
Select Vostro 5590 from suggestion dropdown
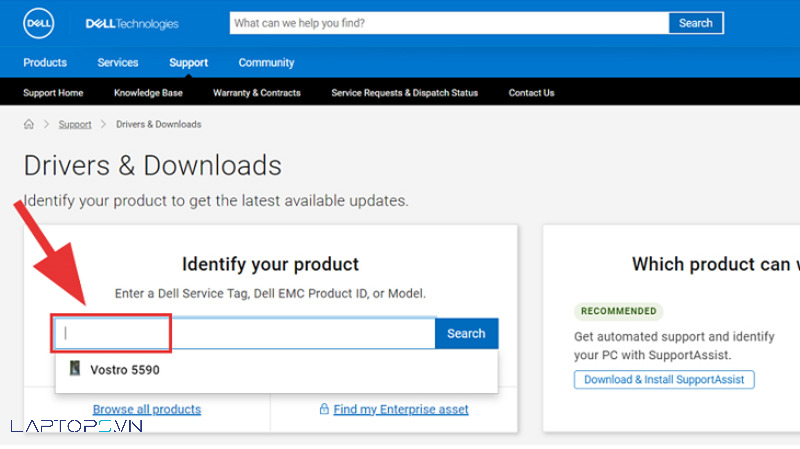[125, 370]
